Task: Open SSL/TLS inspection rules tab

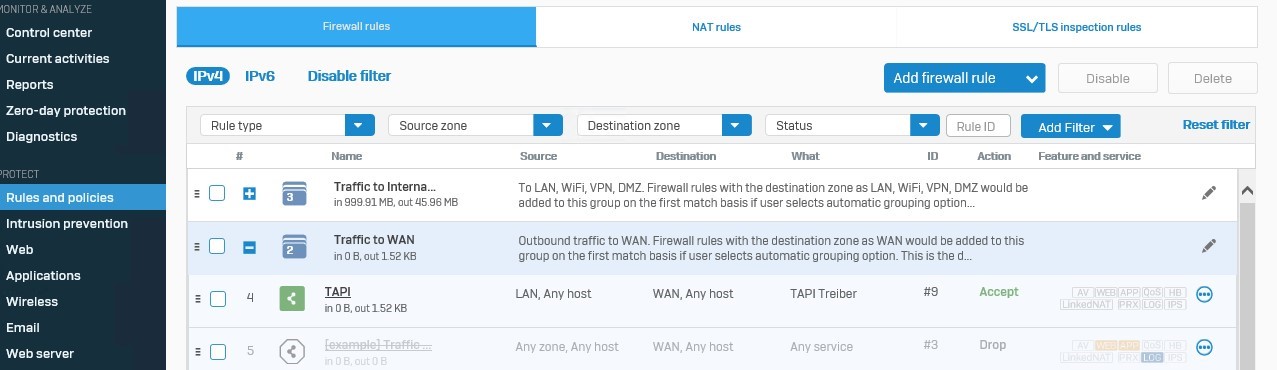Action: pos(1076,27)
